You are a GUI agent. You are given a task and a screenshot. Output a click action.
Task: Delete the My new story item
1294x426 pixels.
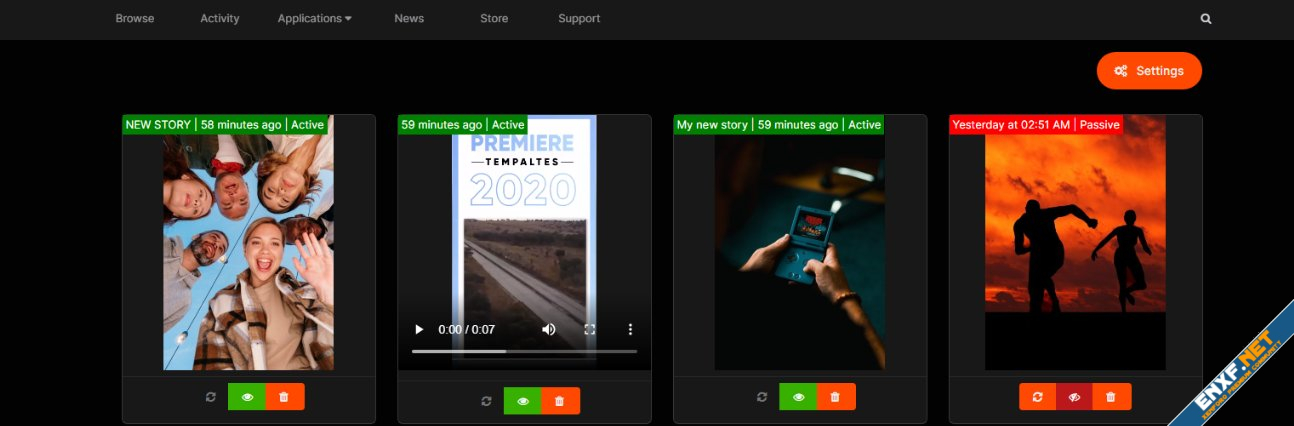pos(836,397)
